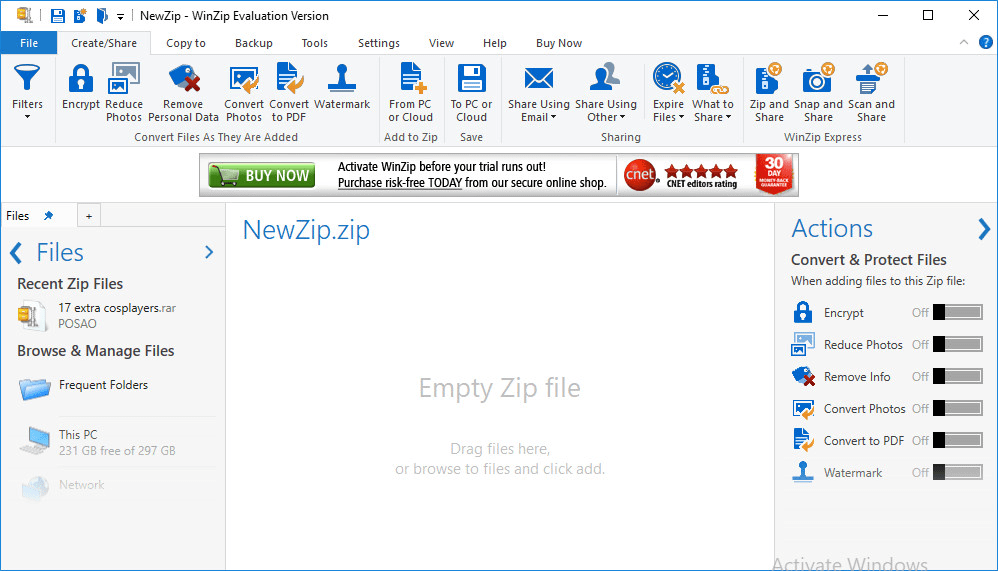
Task: Open the Share Using Other dropdown arrow
Action: (x=622, y=117)
